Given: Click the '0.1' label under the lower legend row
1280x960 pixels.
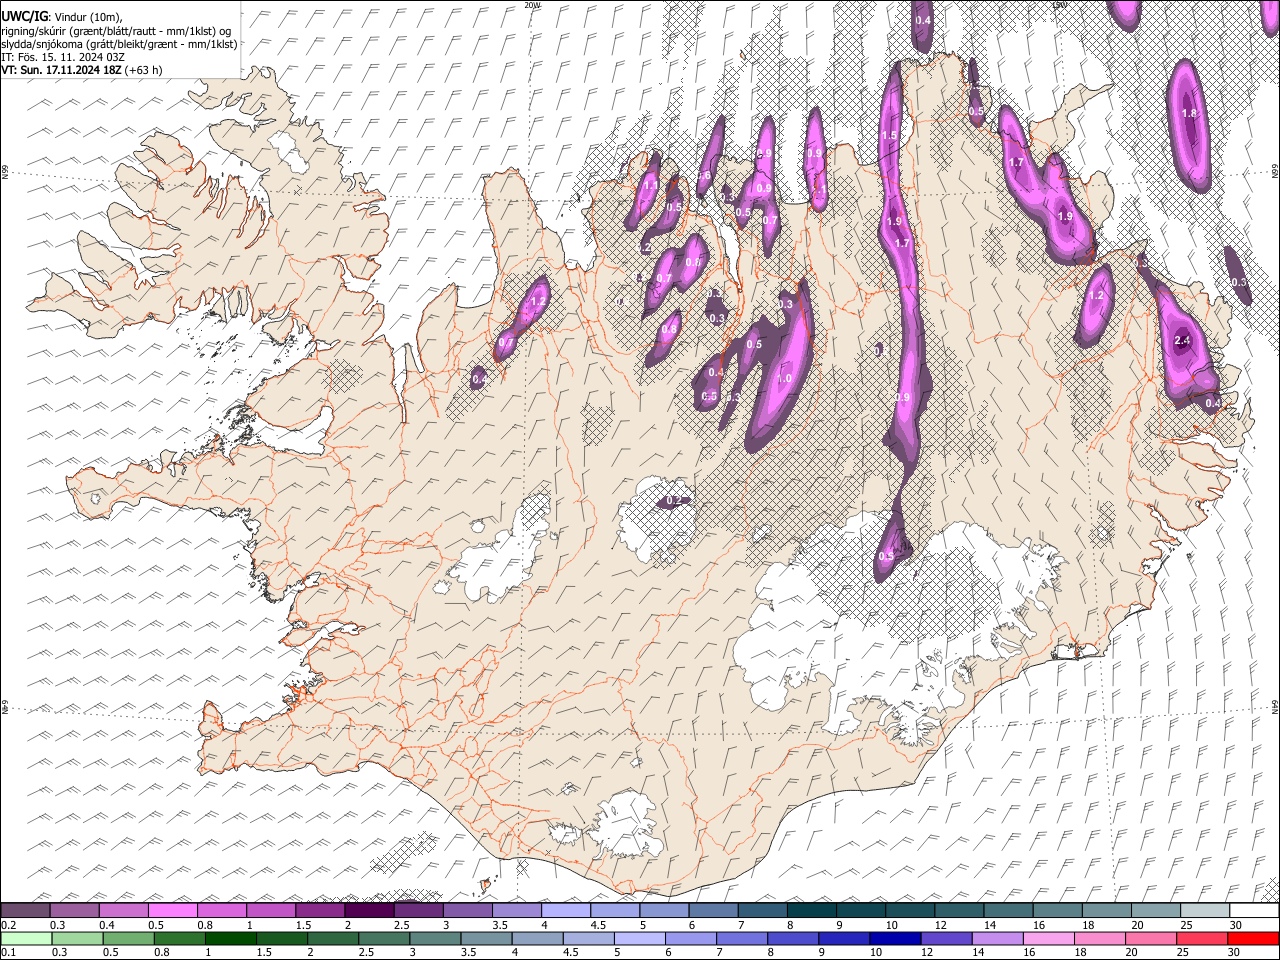Looking at the screenshot, I should coord(7,952).
